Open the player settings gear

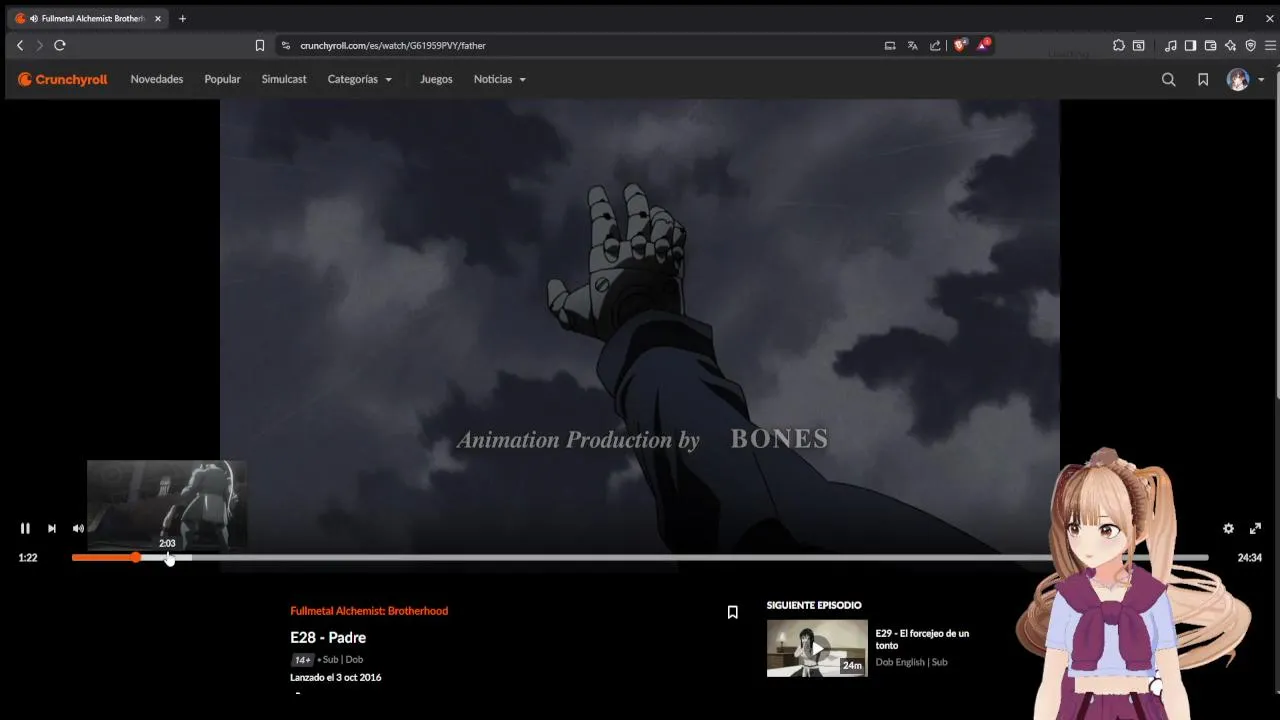[1228, 528]
